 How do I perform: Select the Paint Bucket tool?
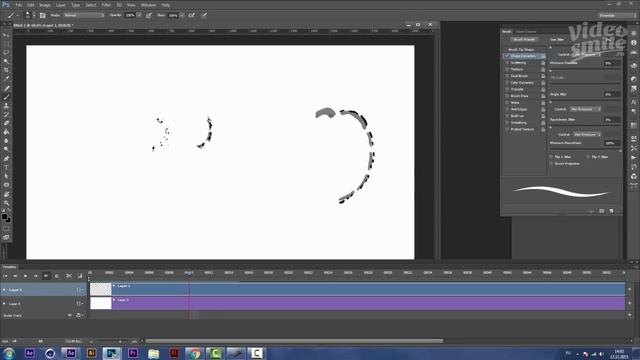pos(6,132)
